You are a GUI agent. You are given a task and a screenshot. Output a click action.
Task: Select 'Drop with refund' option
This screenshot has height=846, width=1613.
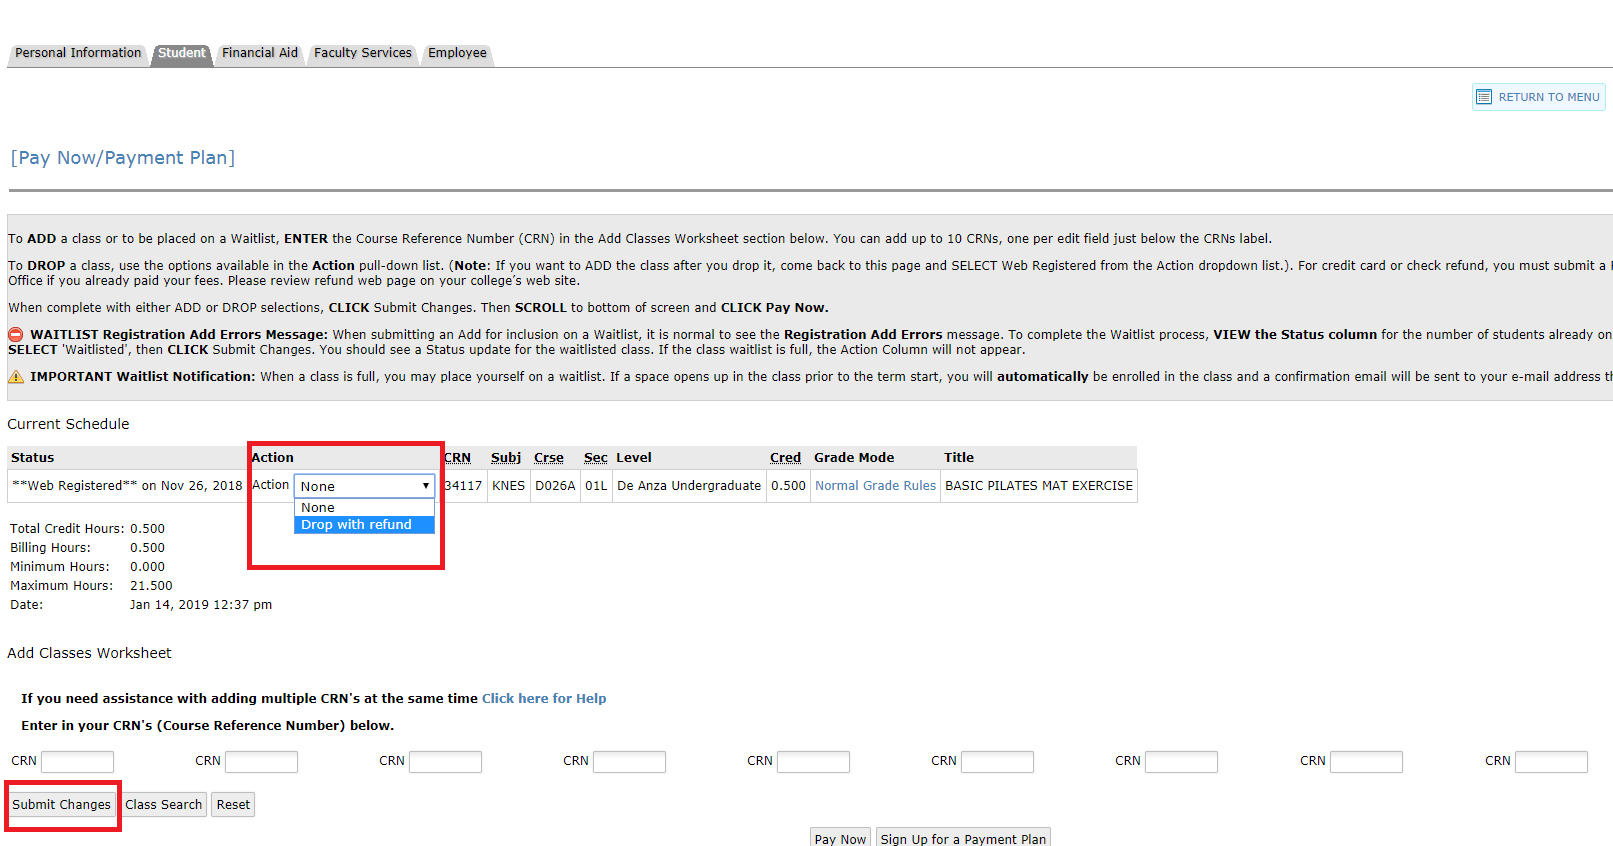pos(357,525)
